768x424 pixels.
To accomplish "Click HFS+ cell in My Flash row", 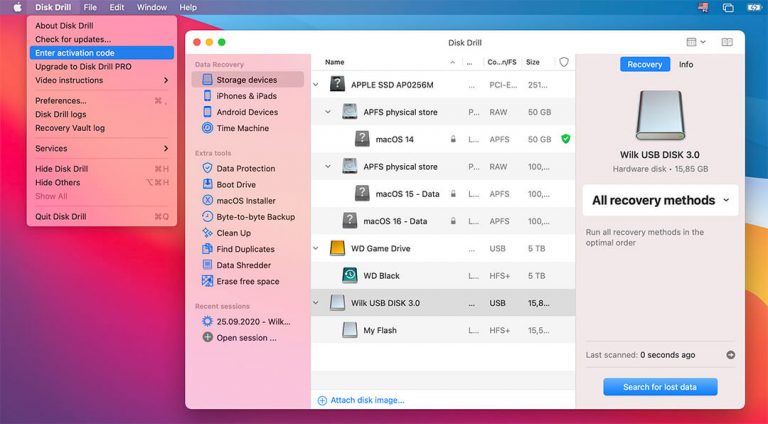I will (500, 331).
